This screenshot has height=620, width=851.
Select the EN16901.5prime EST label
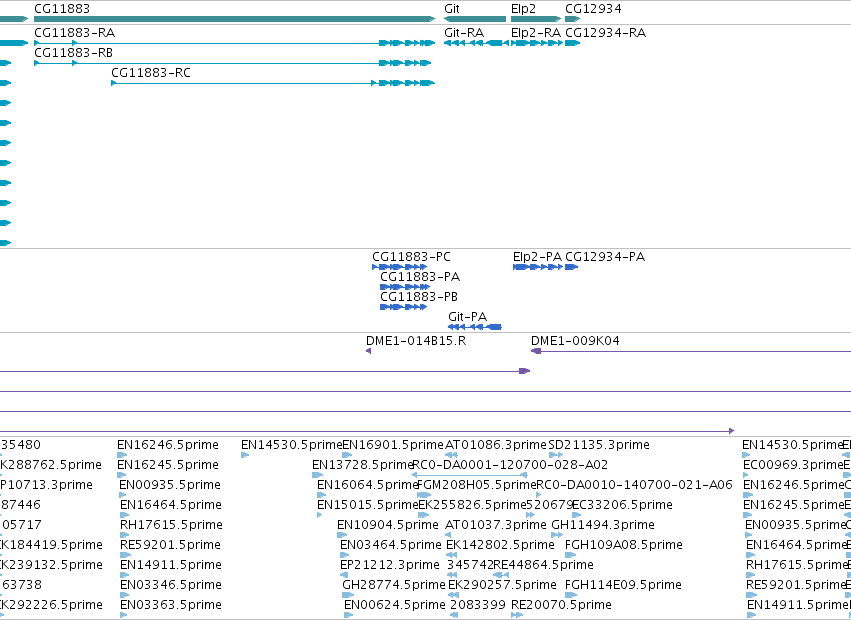point(393,445)
